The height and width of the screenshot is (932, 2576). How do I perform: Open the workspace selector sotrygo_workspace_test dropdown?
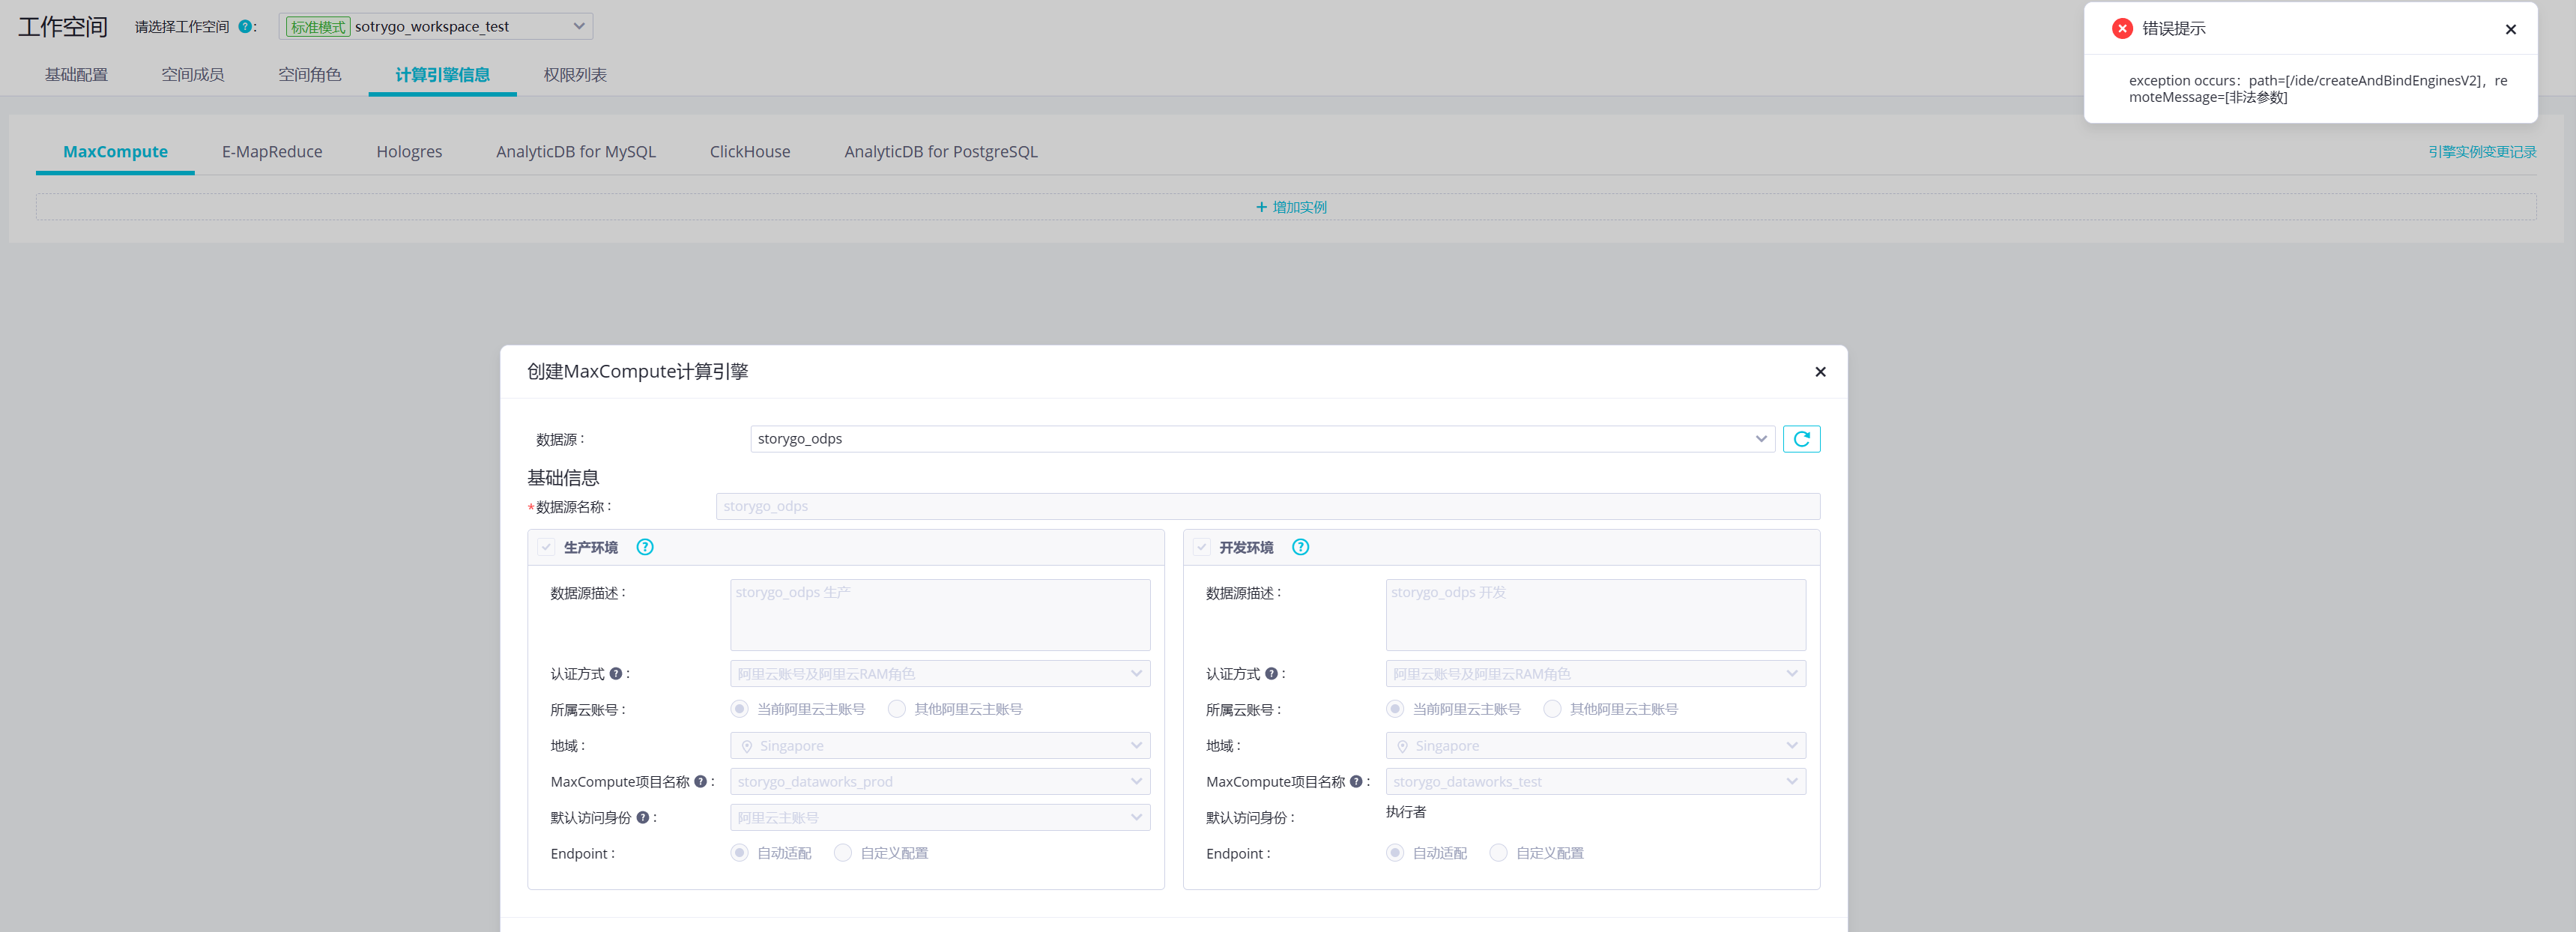(x=435, y=27)
